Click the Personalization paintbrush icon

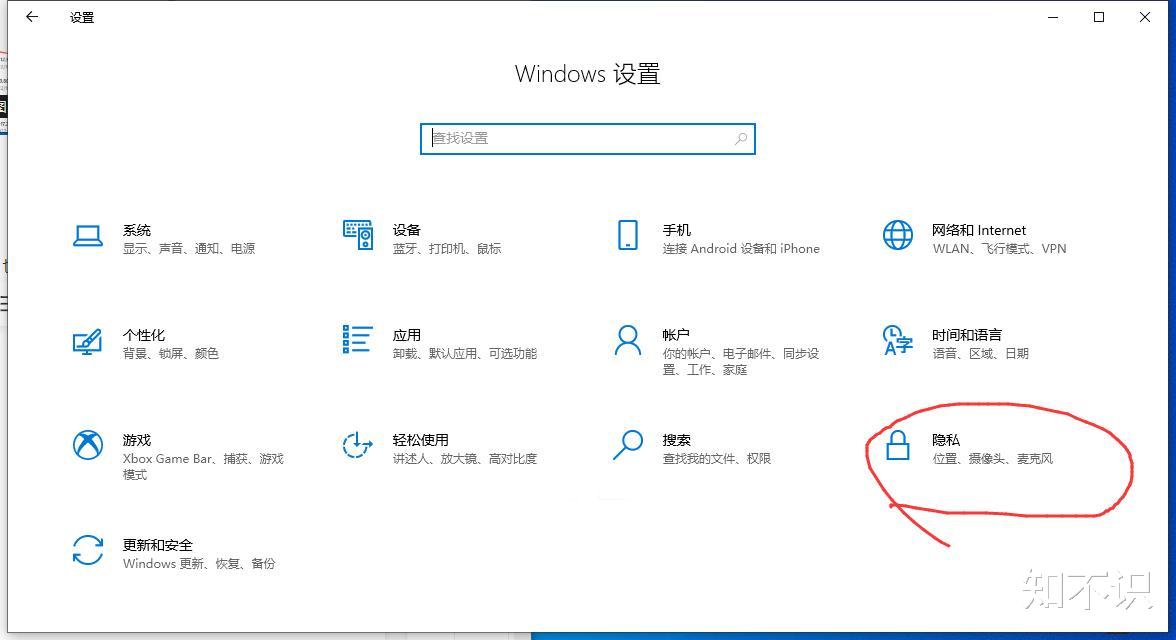[88, 342]
